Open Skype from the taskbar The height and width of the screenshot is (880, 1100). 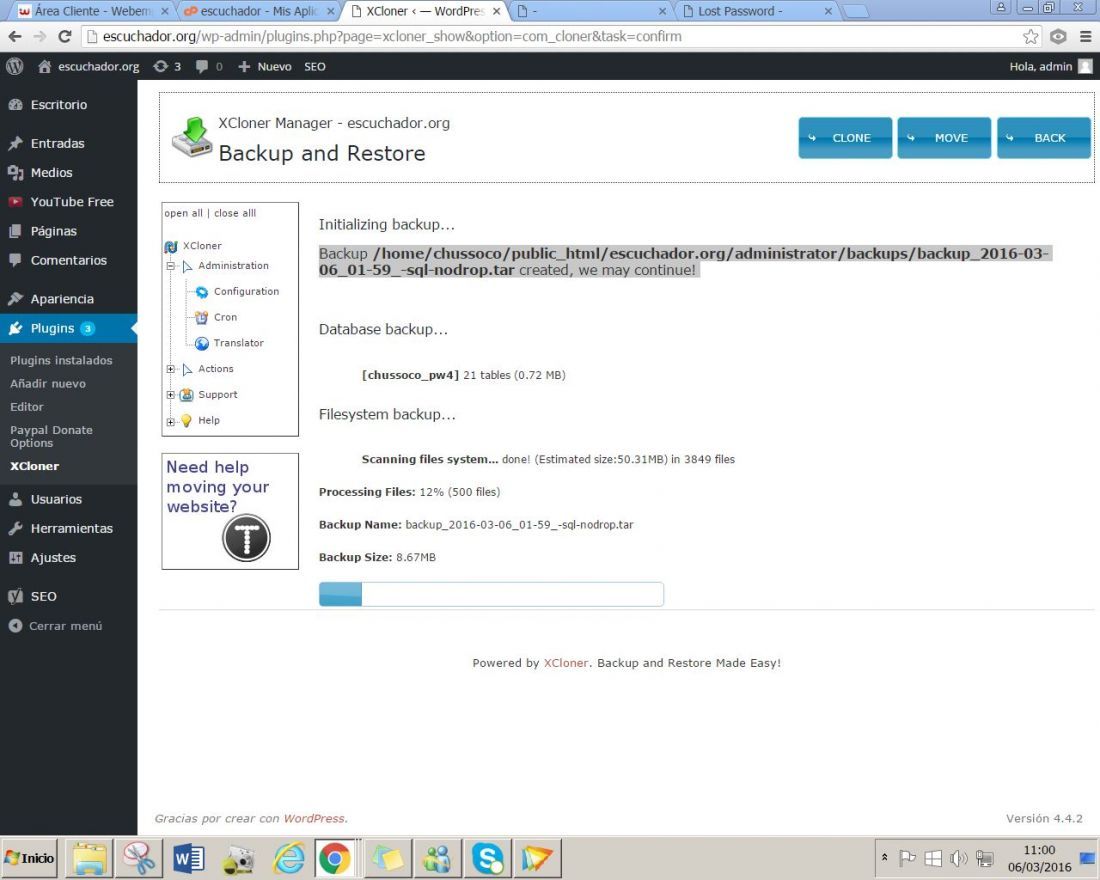click(x=487, y=858)
